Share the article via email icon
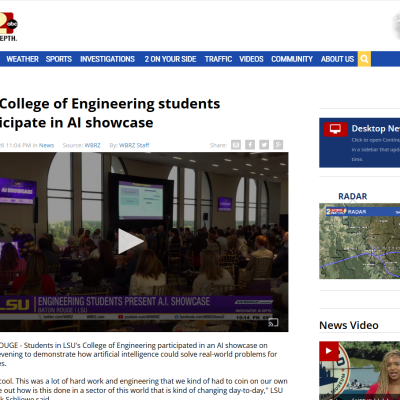The width and height of the screenshot is (400, 400). [236, 145]
